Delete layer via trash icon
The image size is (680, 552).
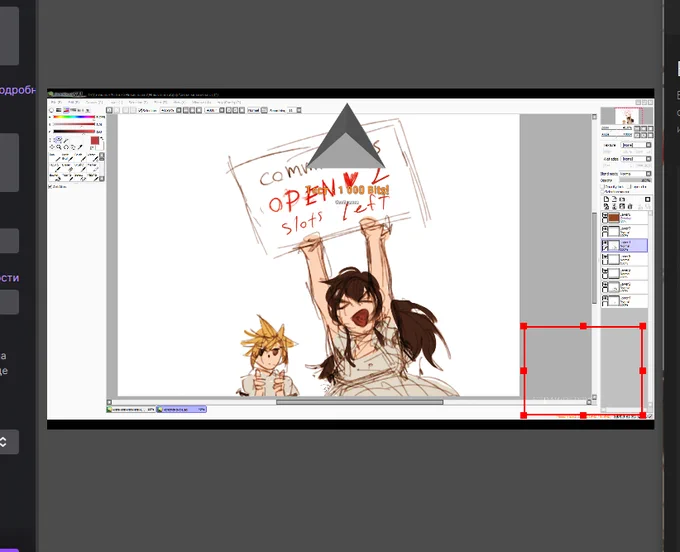[x=630, y=206]
